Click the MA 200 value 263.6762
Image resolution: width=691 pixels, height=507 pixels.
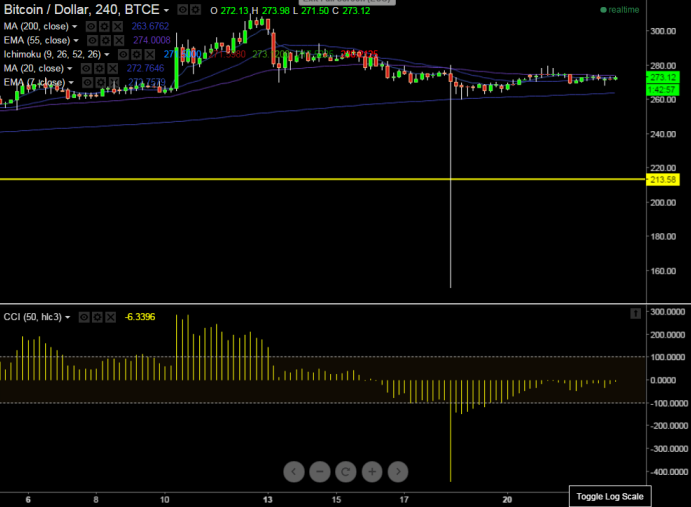coord(150,26)
